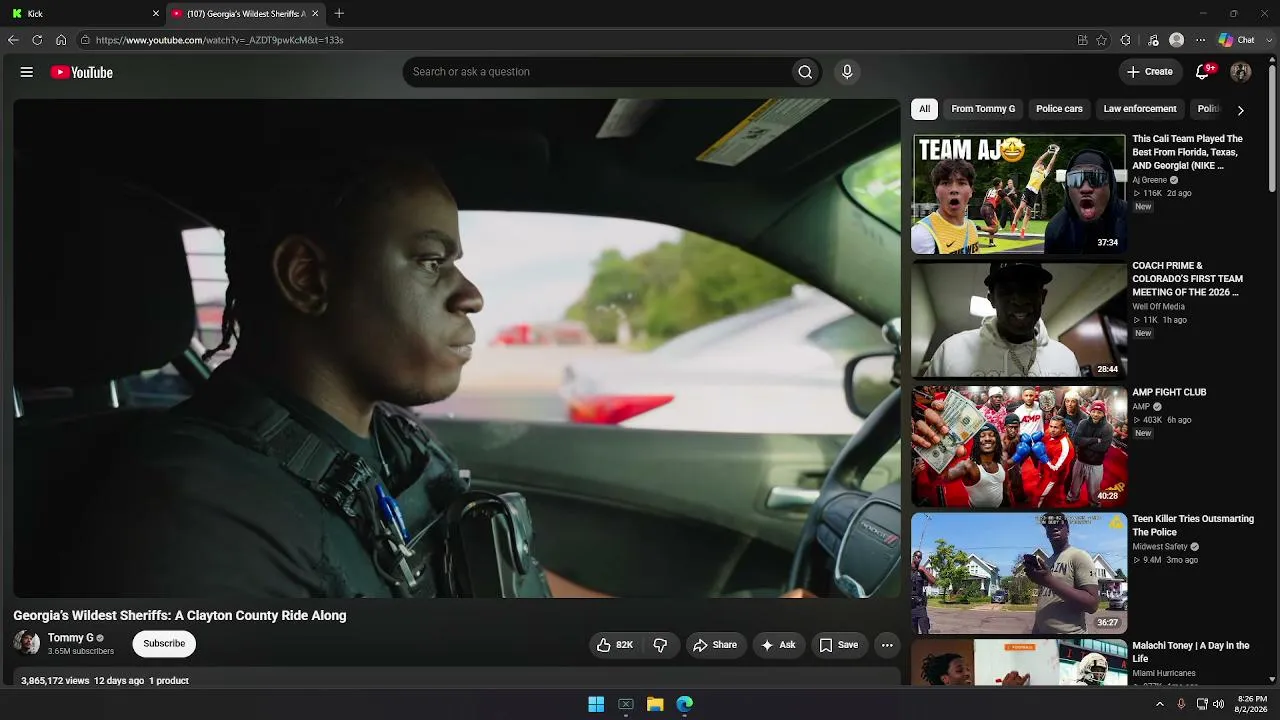
Task: Show more filter chips with the arrow
Action: 1241,110
